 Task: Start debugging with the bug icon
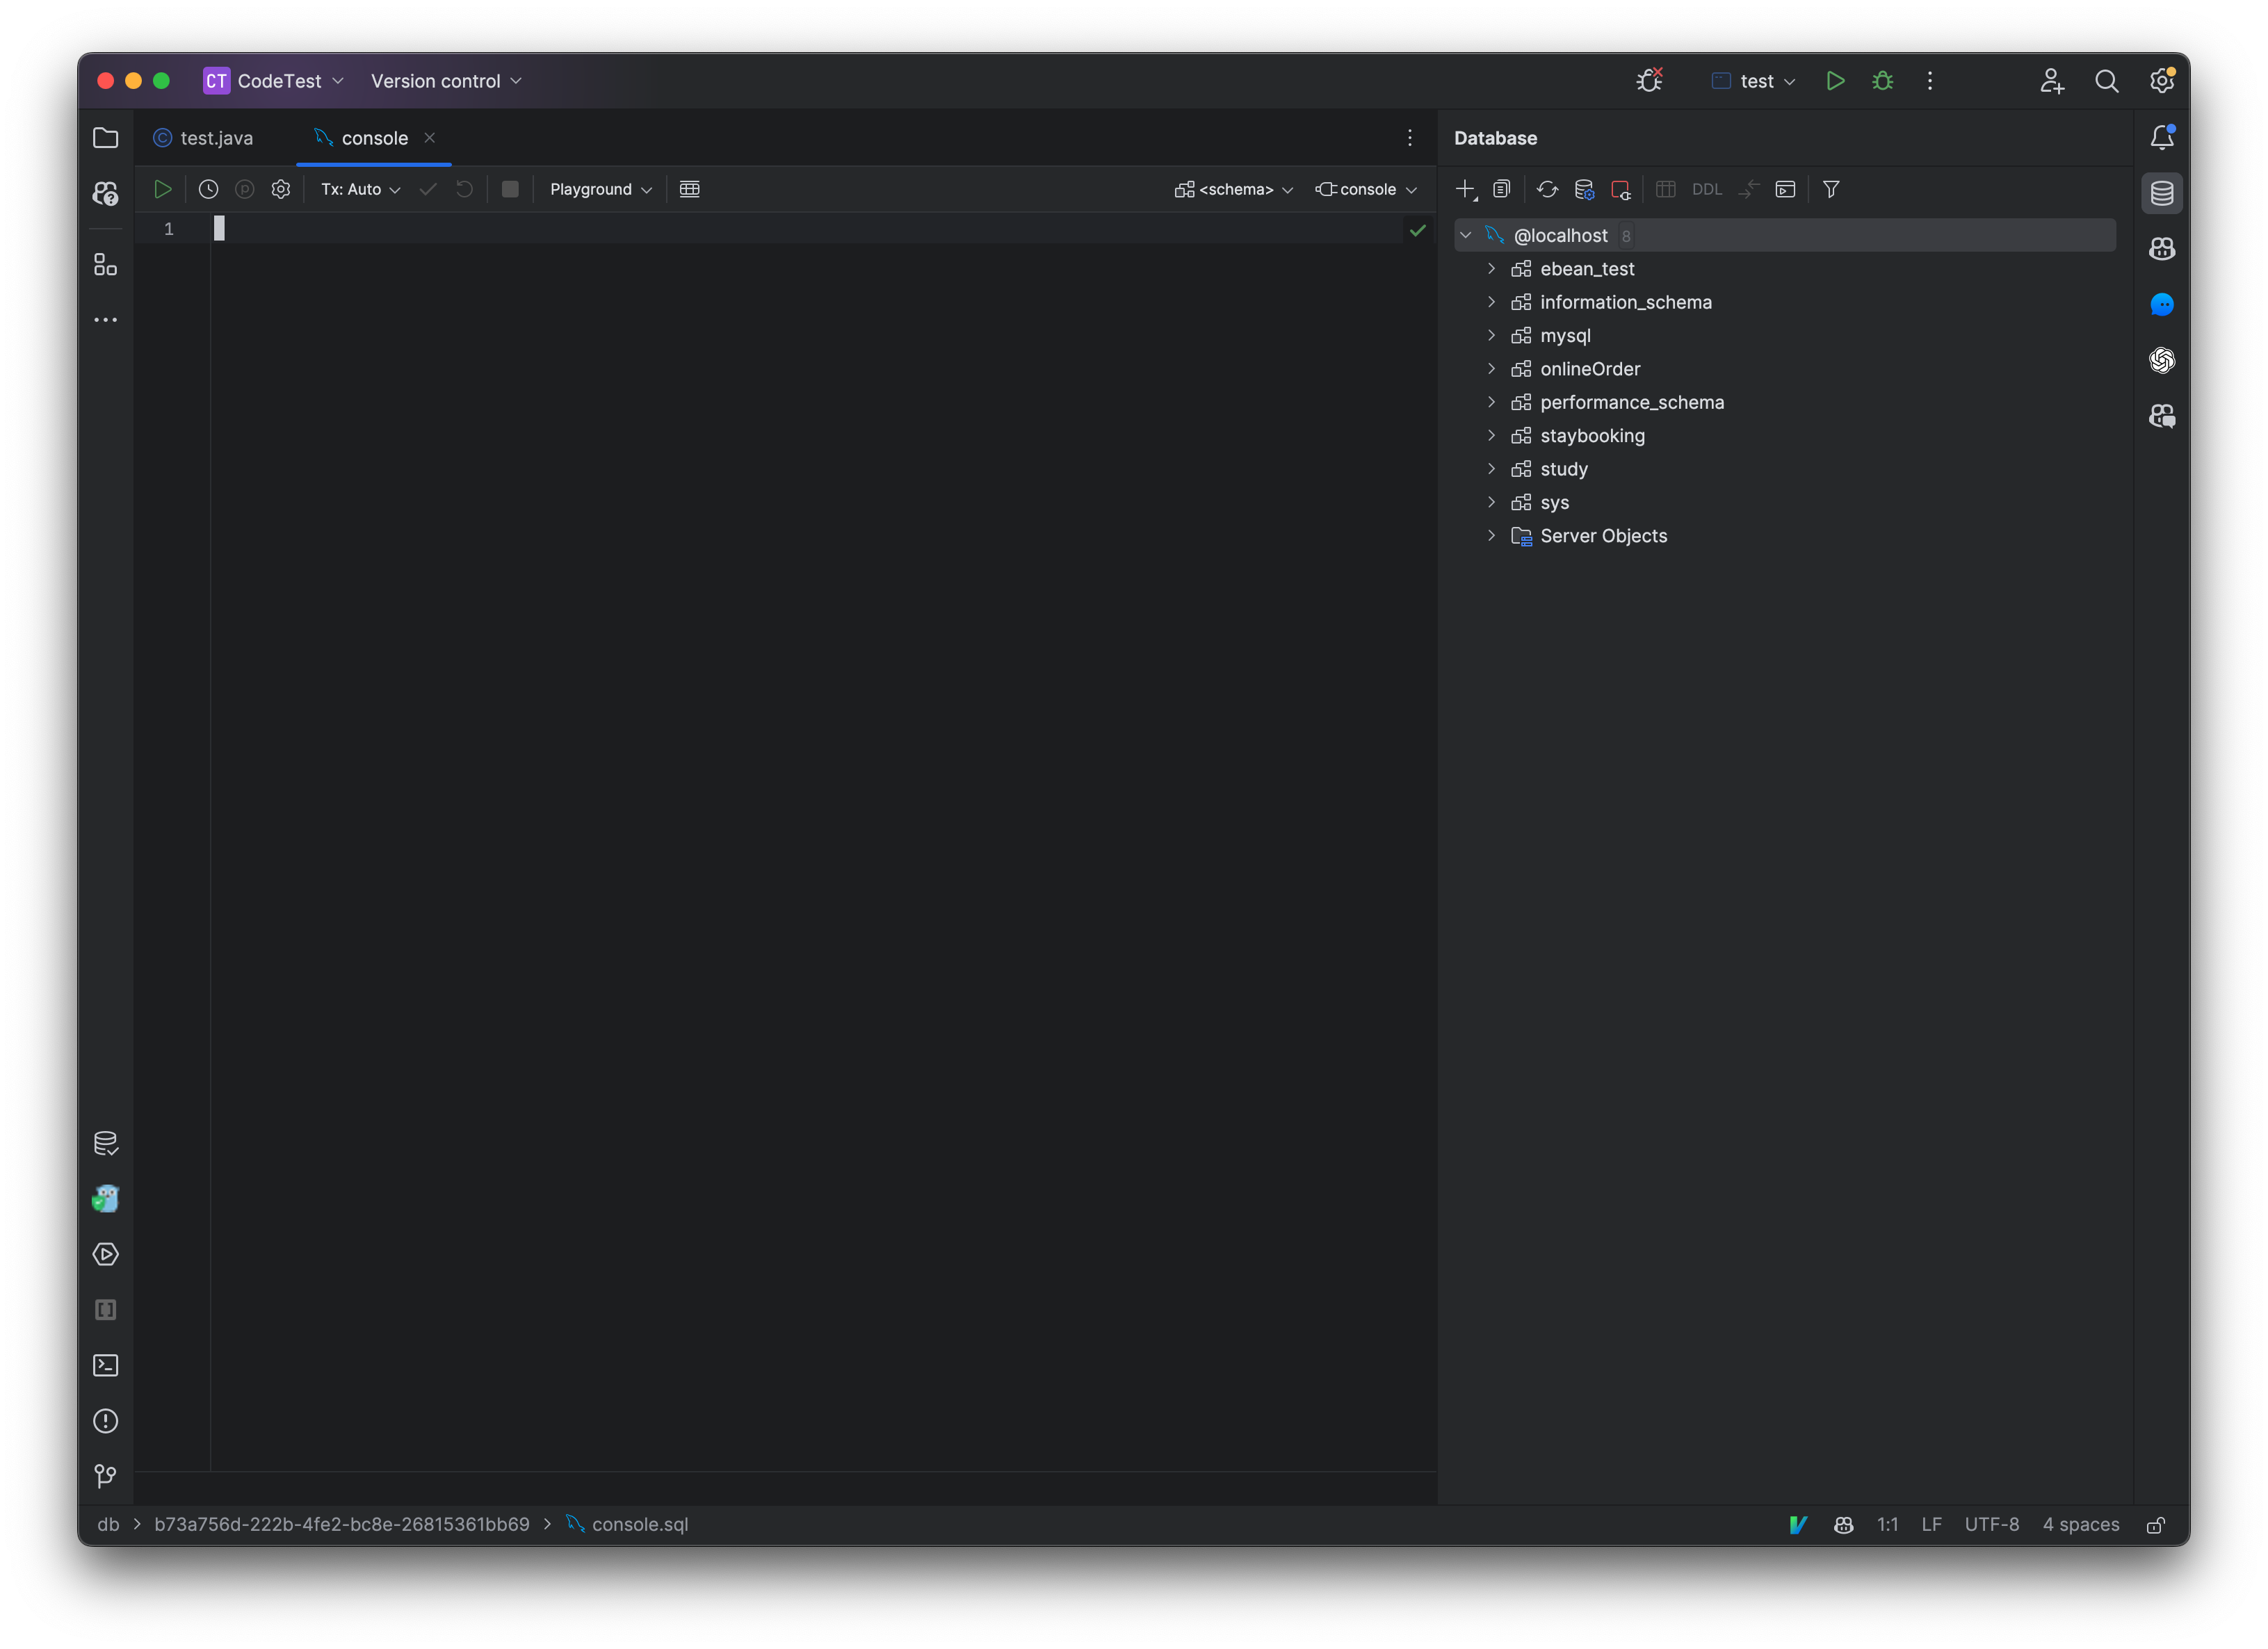coord(1882,81)
